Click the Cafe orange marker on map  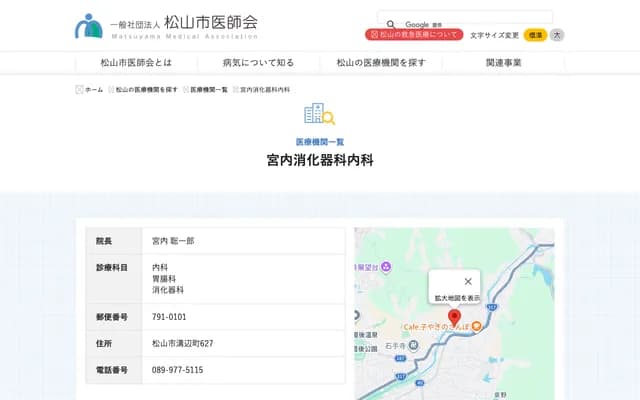476,327
